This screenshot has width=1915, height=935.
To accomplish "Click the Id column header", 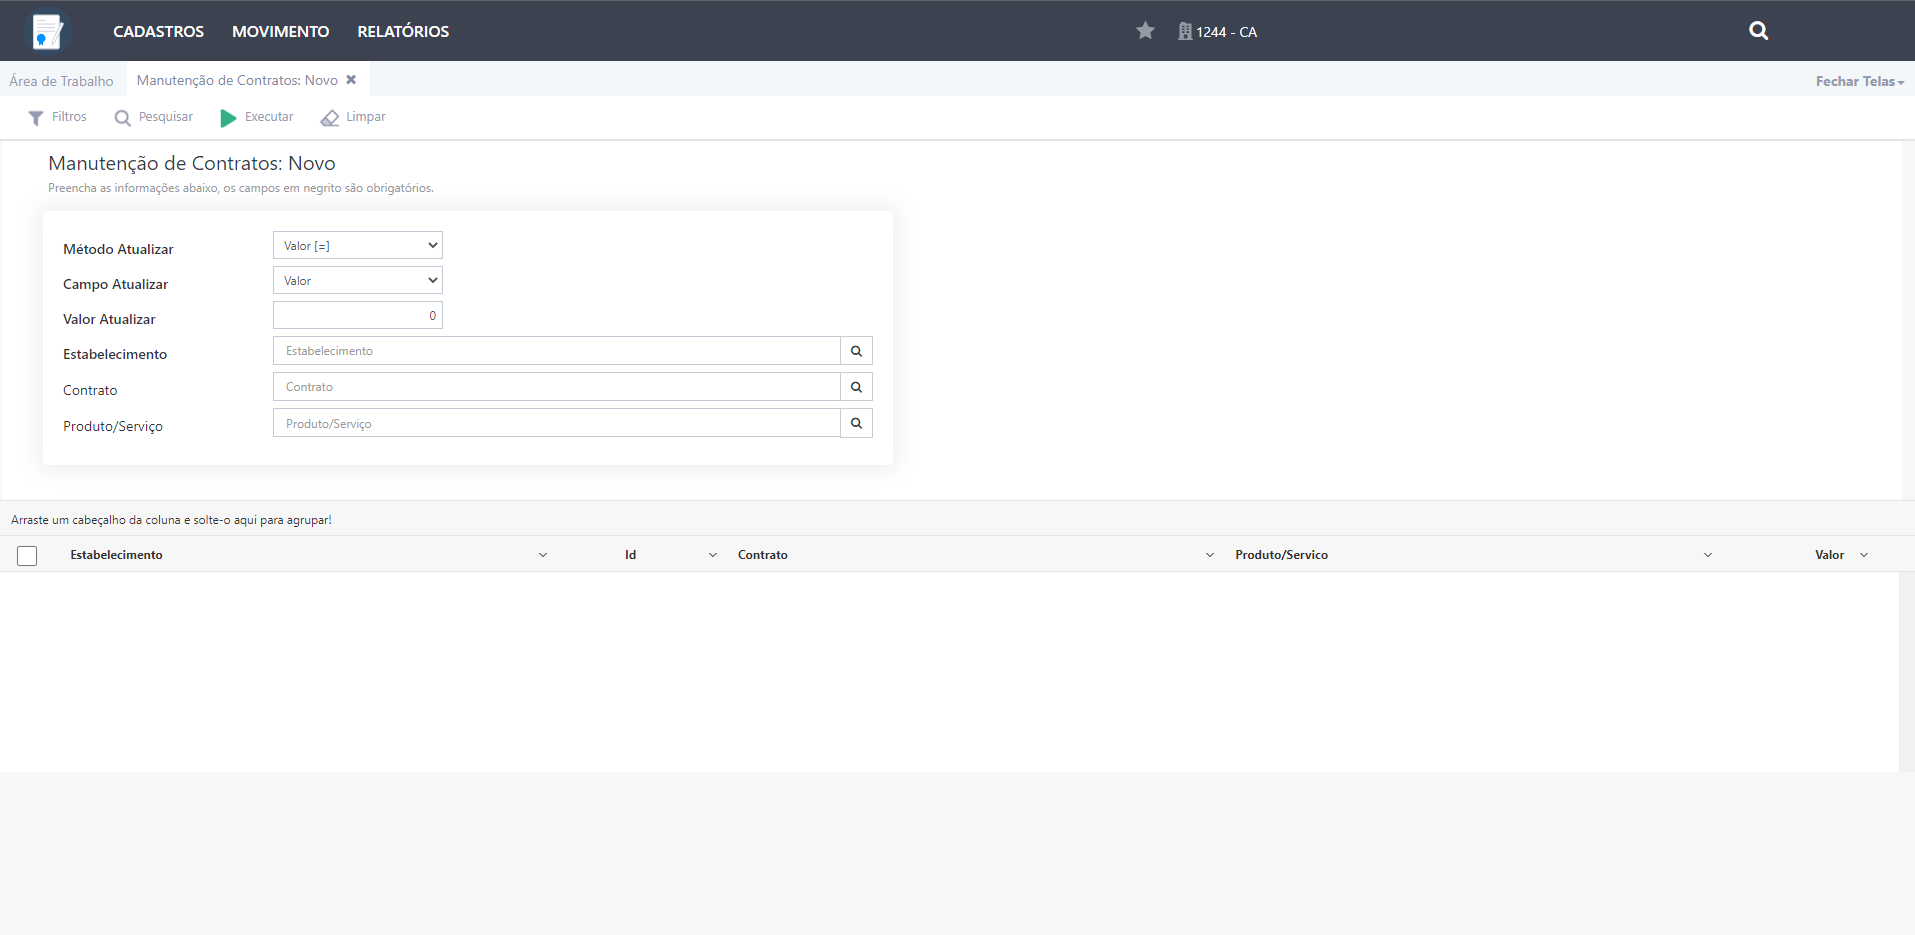I will tap(631, 555).
